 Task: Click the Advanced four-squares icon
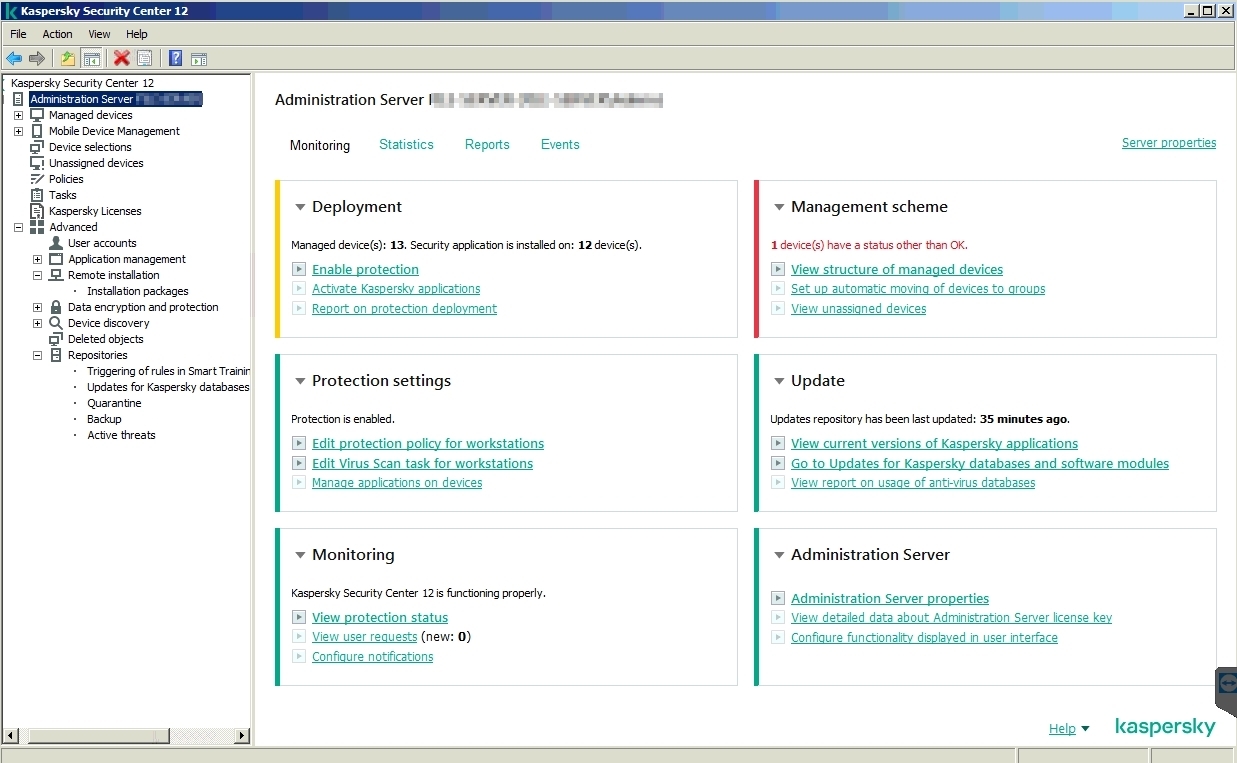(x=37, y=227)
